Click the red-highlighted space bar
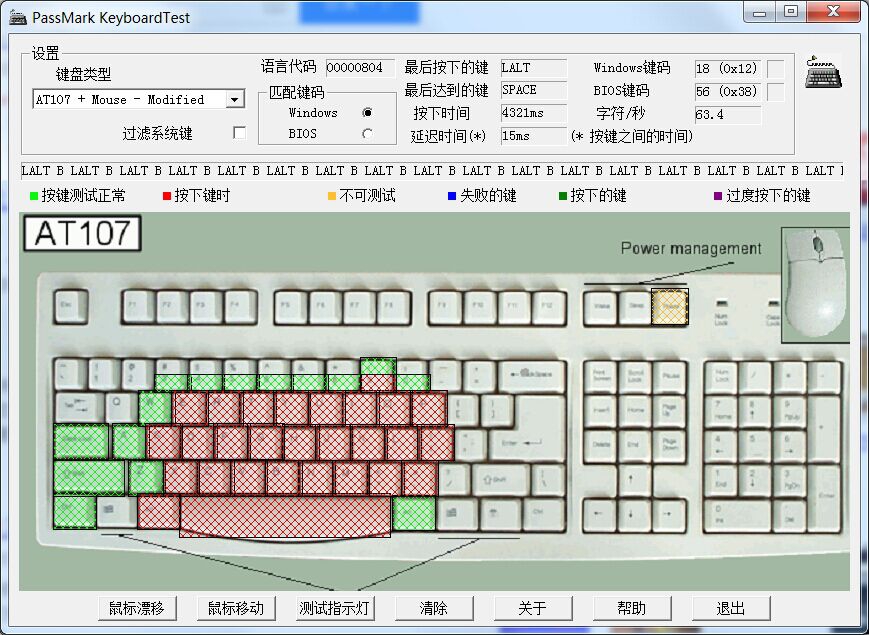The height and width of the screenshot is (635, 869). 285,516
